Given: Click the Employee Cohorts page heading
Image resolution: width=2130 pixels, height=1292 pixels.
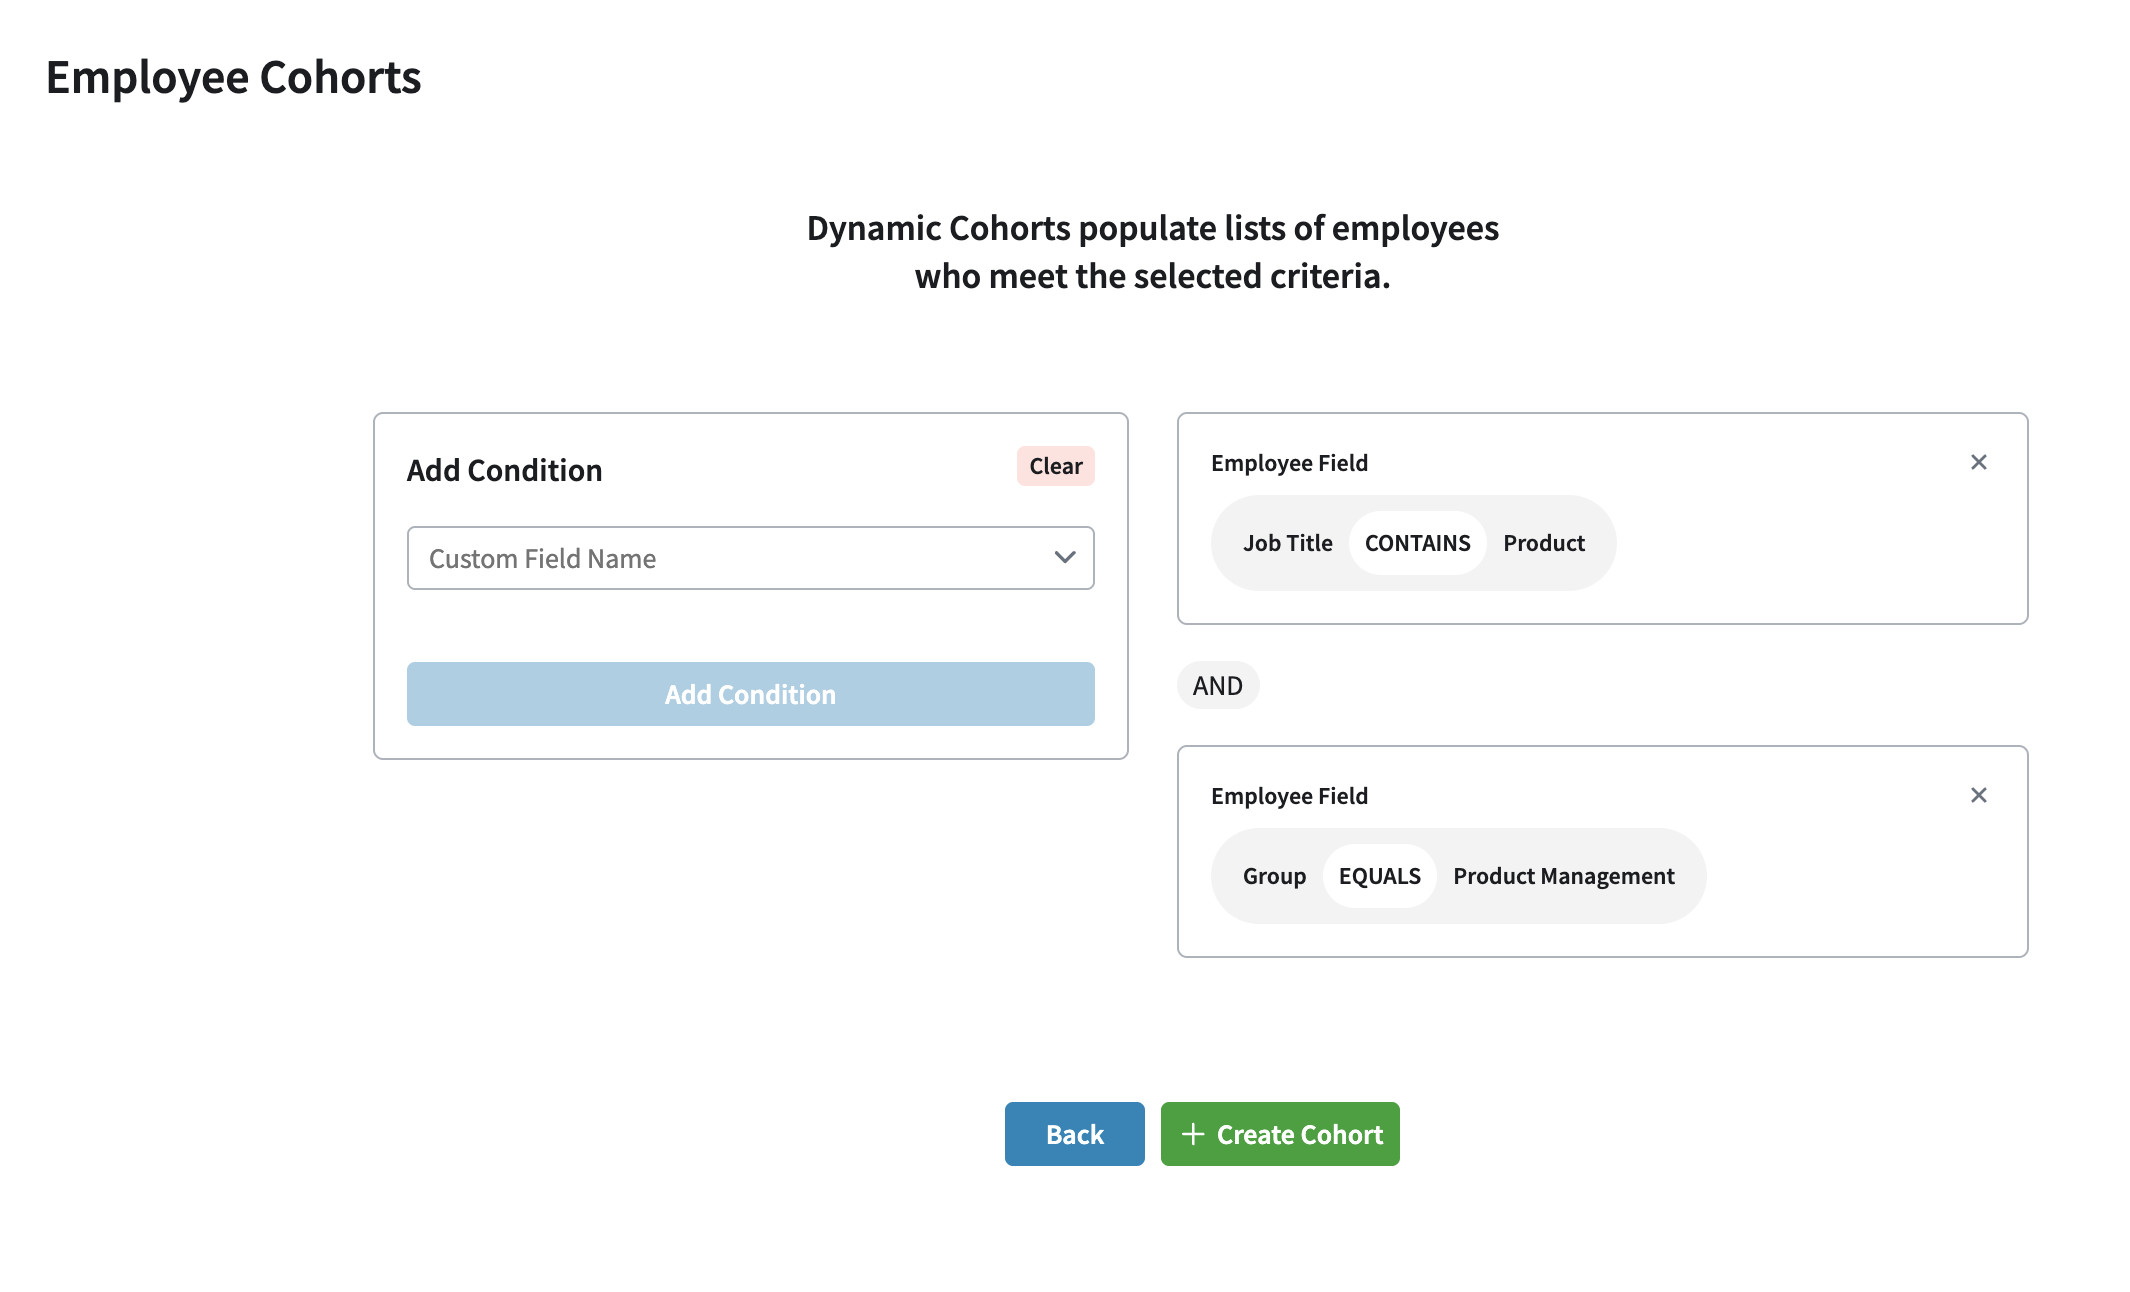Looking at the screenshot, I should click(233, 78).
